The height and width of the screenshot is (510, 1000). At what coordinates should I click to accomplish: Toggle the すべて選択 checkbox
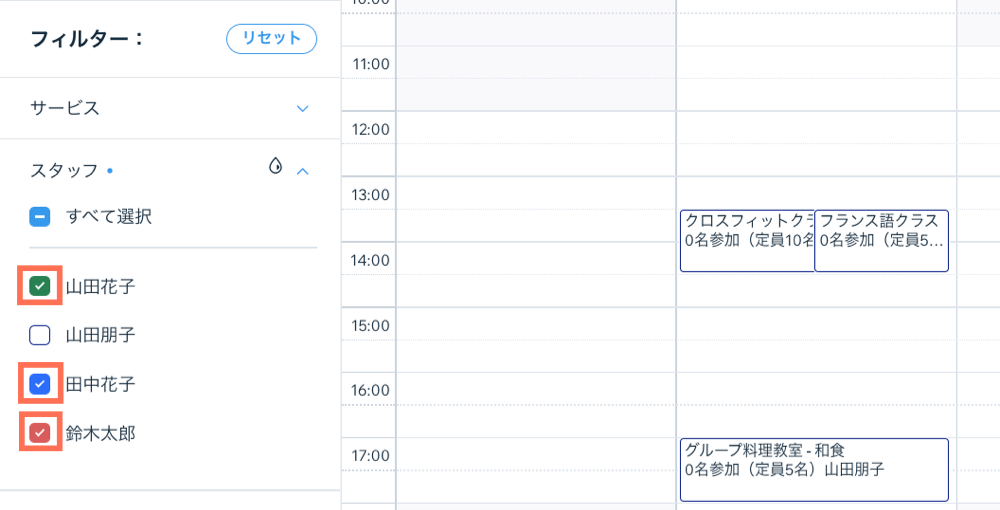[x=40, y=216]
